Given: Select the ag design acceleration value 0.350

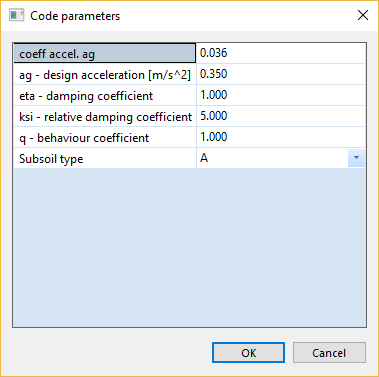Looking at the screenshot, I should 281,74.
